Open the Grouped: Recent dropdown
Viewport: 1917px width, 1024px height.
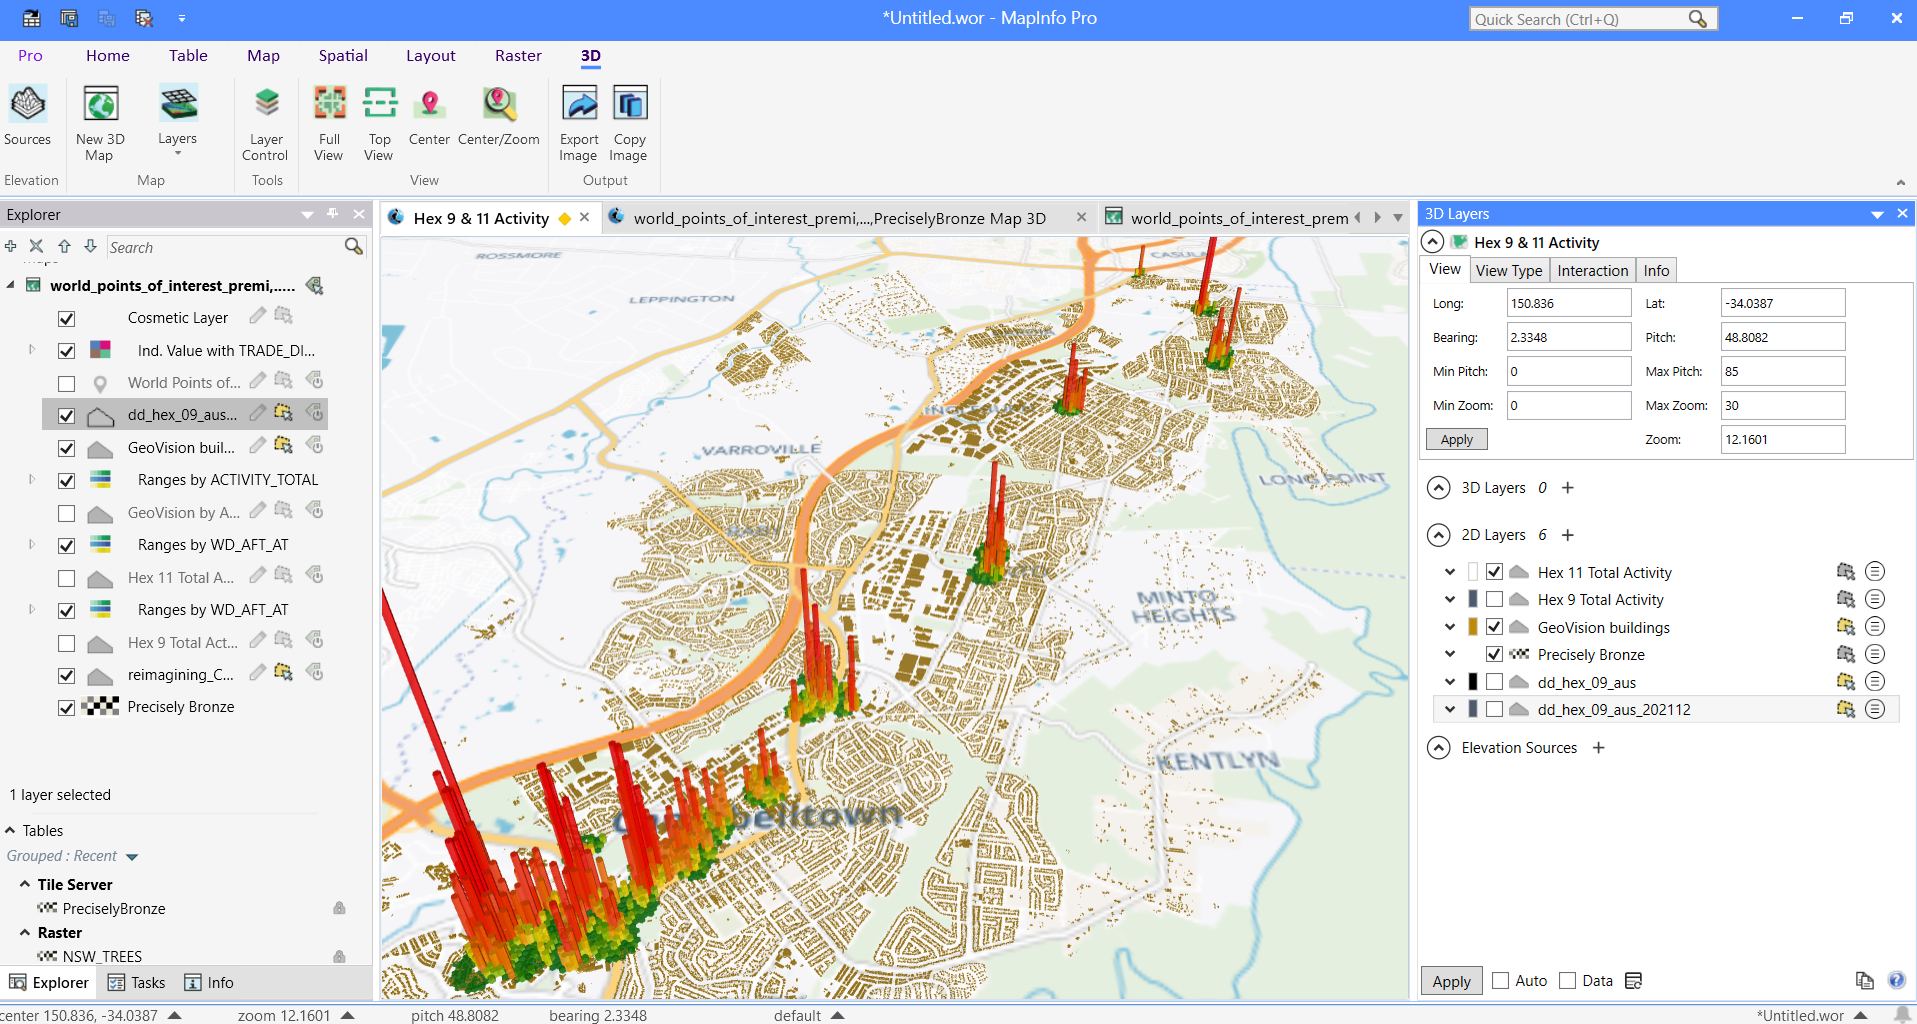coord(131,856)
